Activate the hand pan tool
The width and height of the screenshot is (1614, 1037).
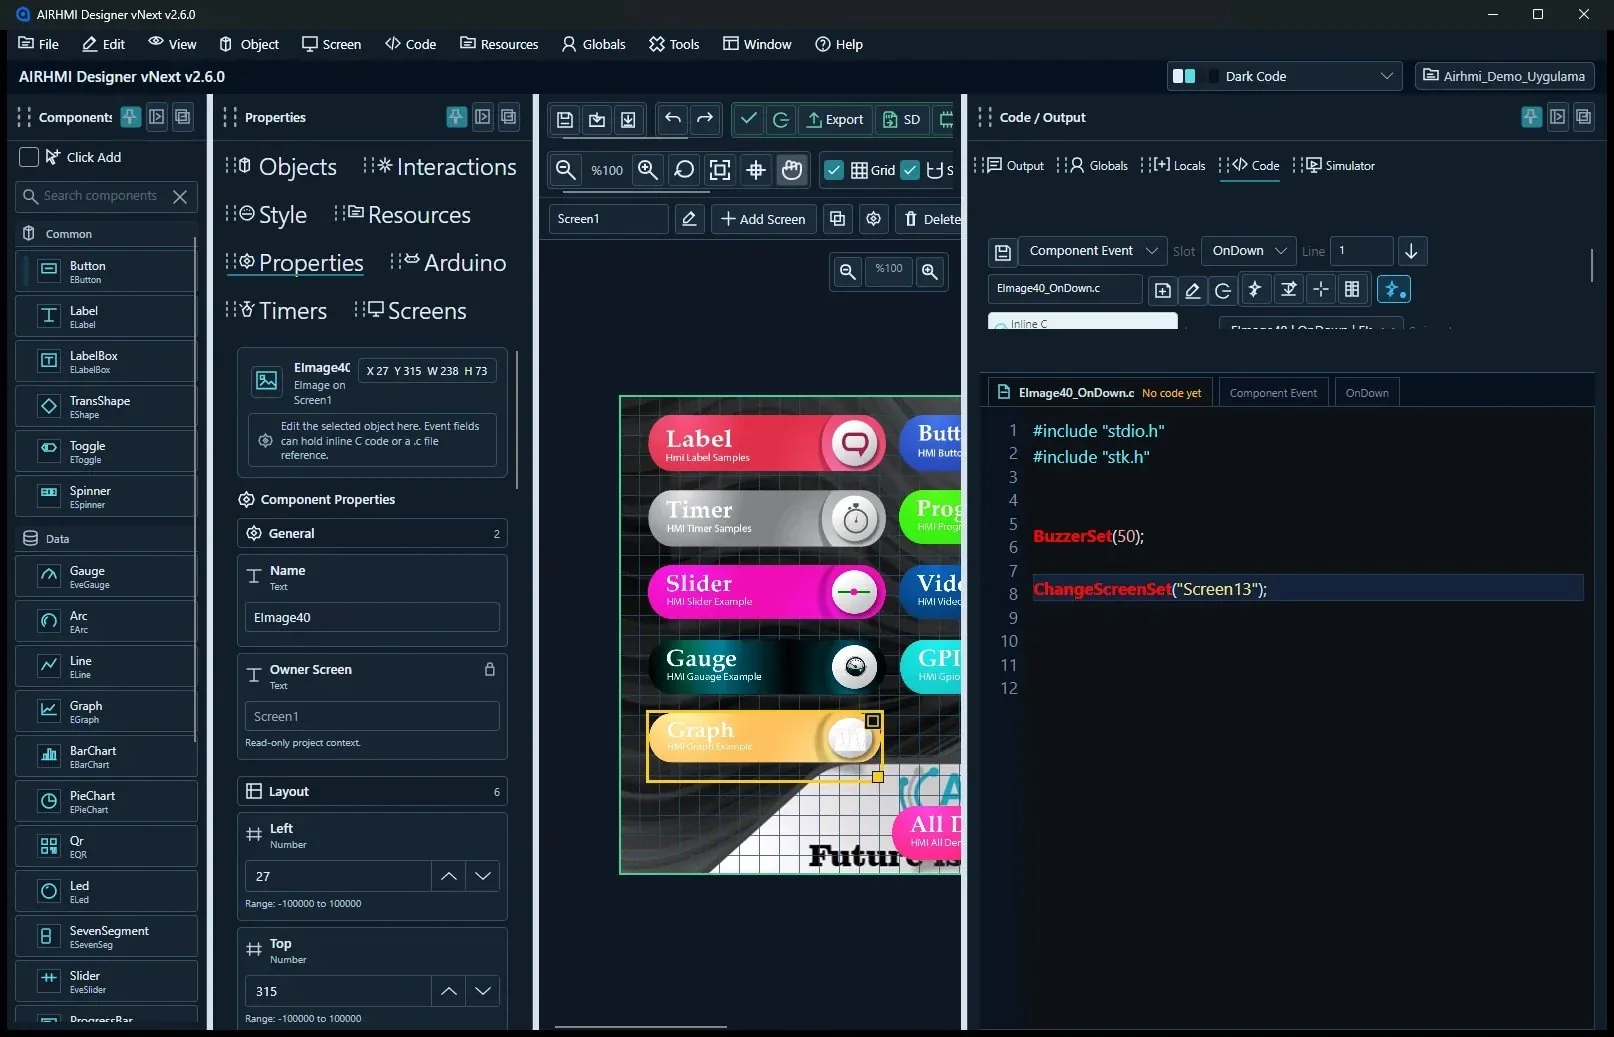[792, 170]
